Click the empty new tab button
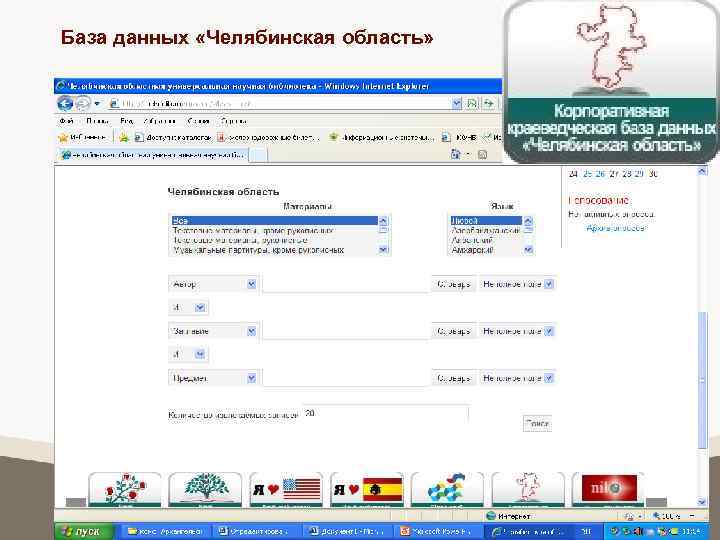Image resolution: width=720 pixels, height=540 pixels. [258, 155]
